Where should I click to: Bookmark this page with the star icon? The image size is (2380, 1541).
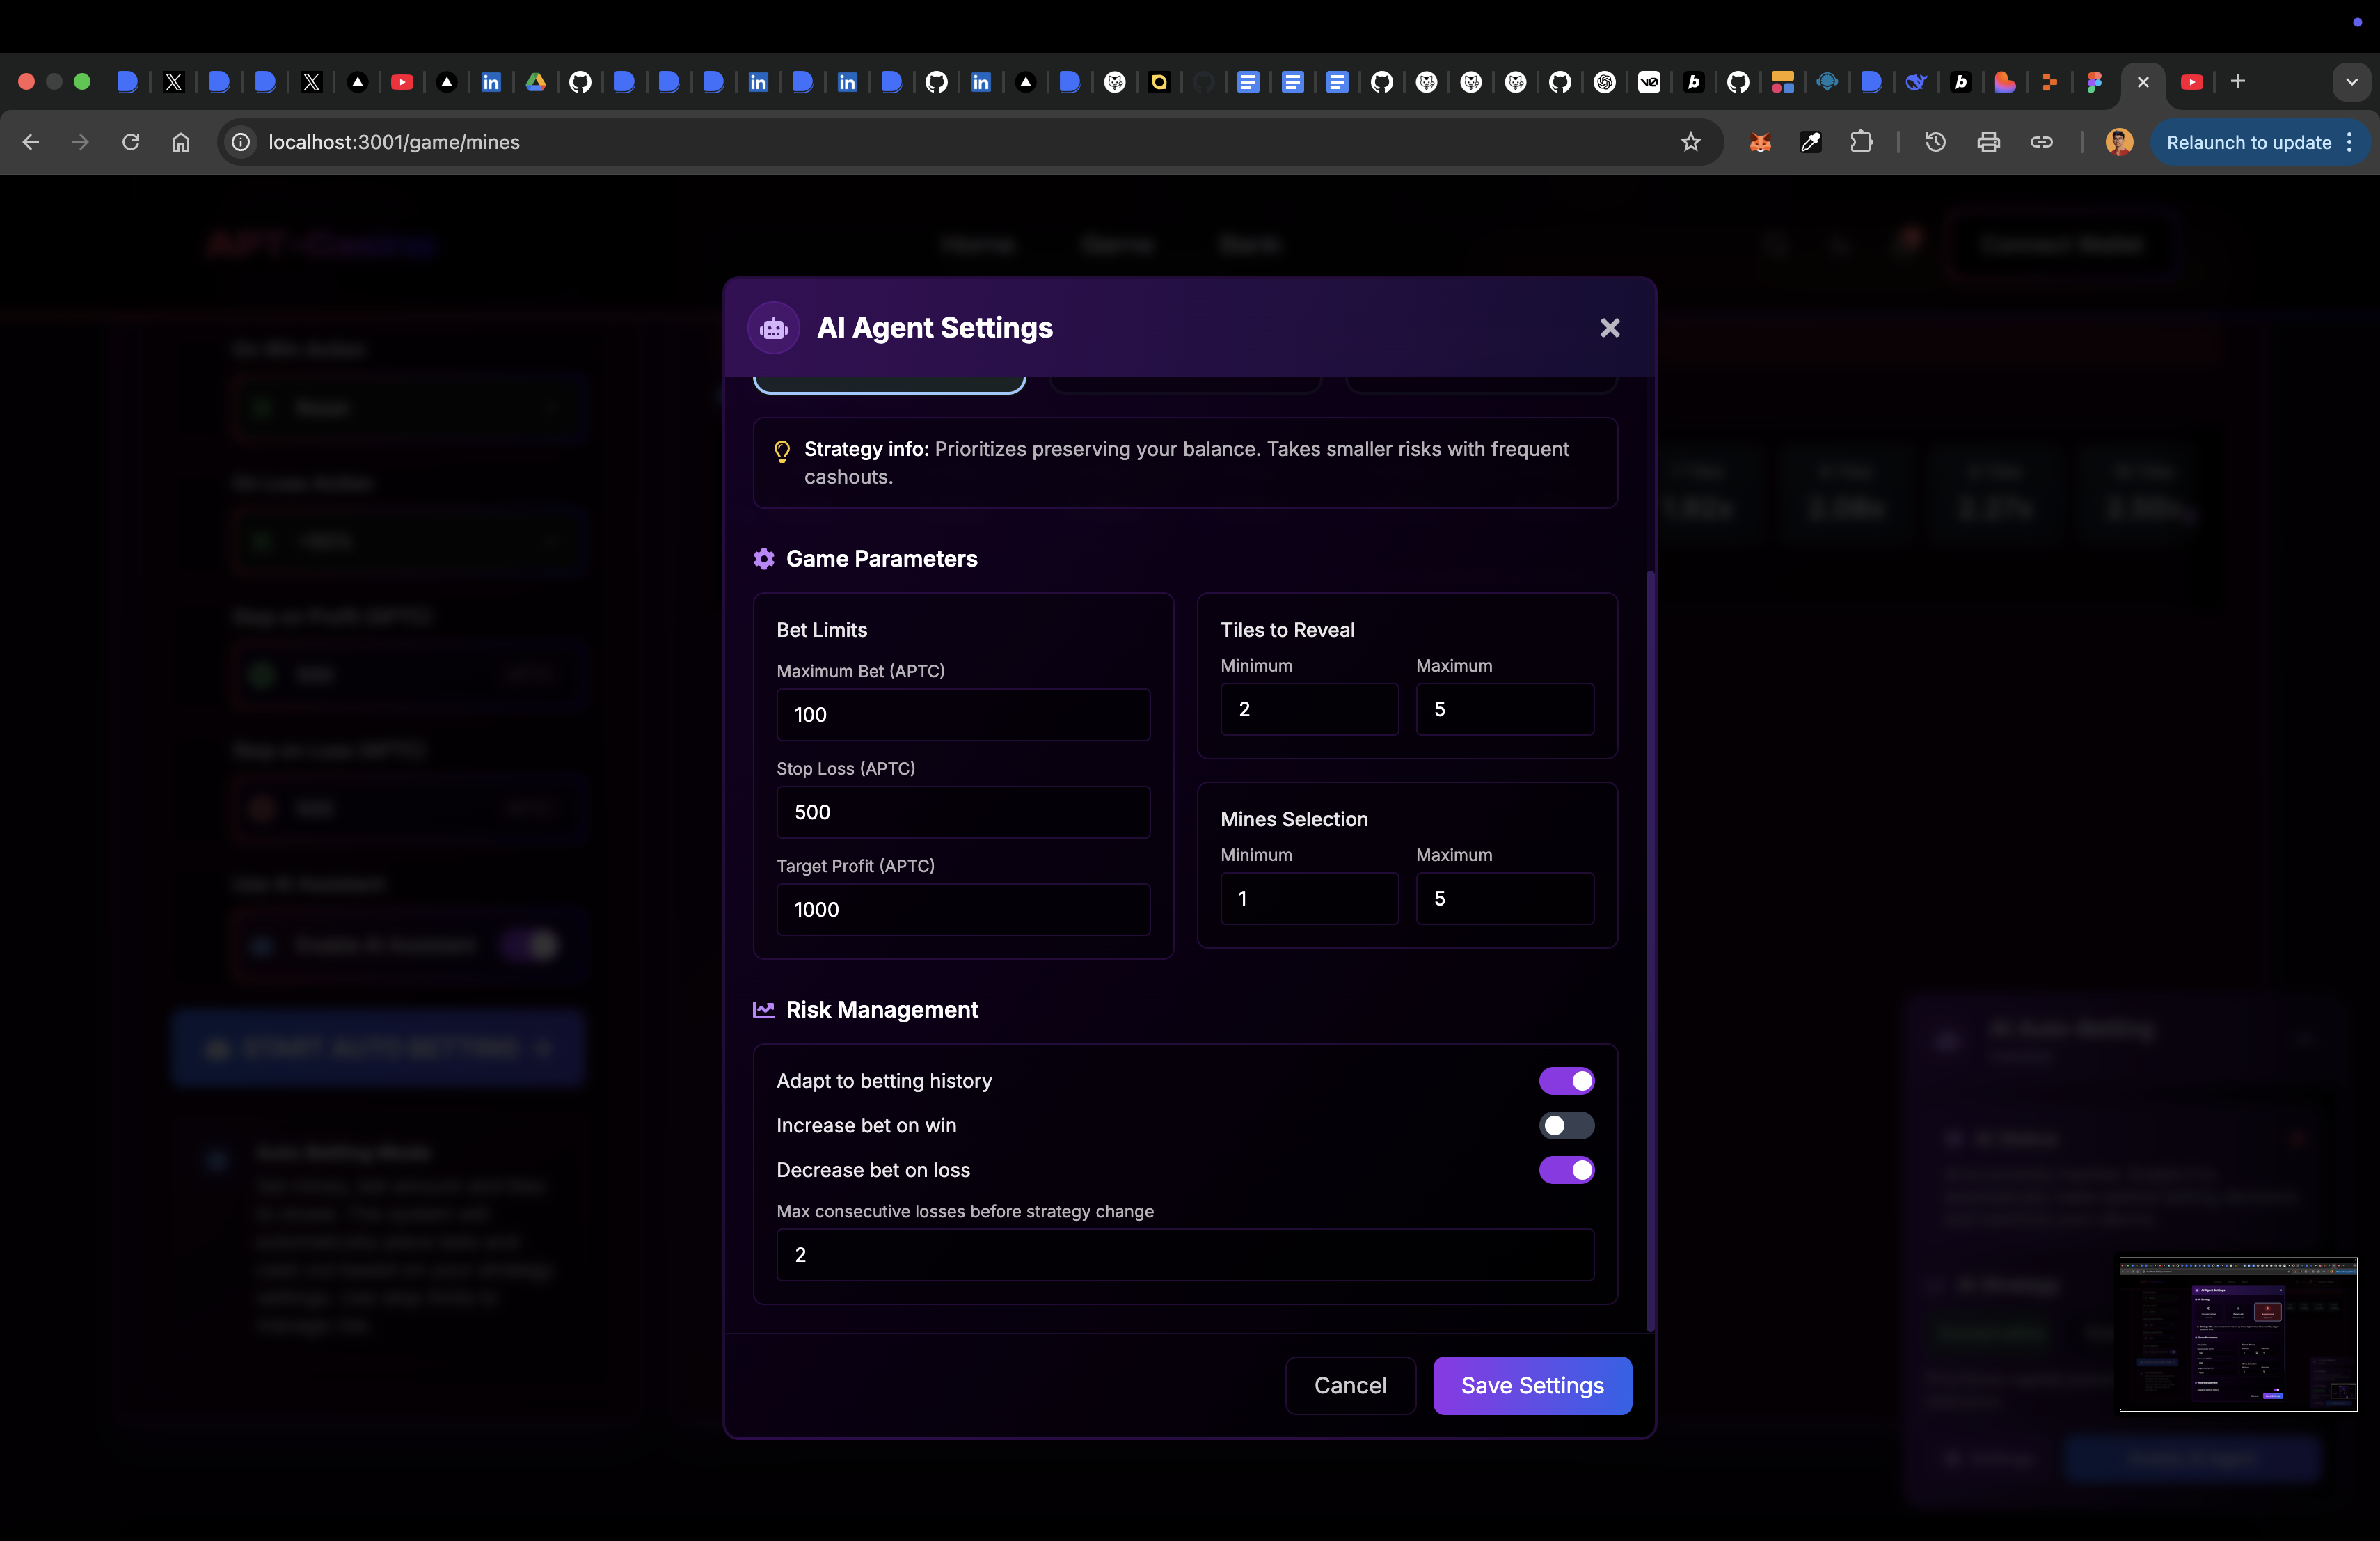coord(1690,142)
